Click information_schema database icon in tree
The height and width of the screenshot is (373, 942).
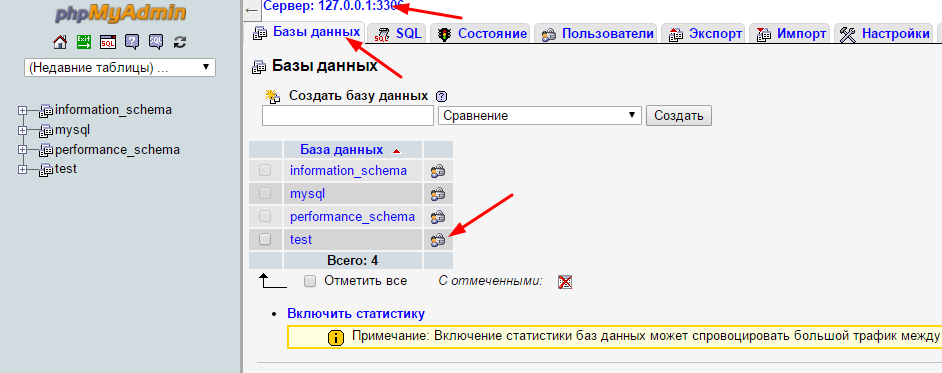[46, 111]
